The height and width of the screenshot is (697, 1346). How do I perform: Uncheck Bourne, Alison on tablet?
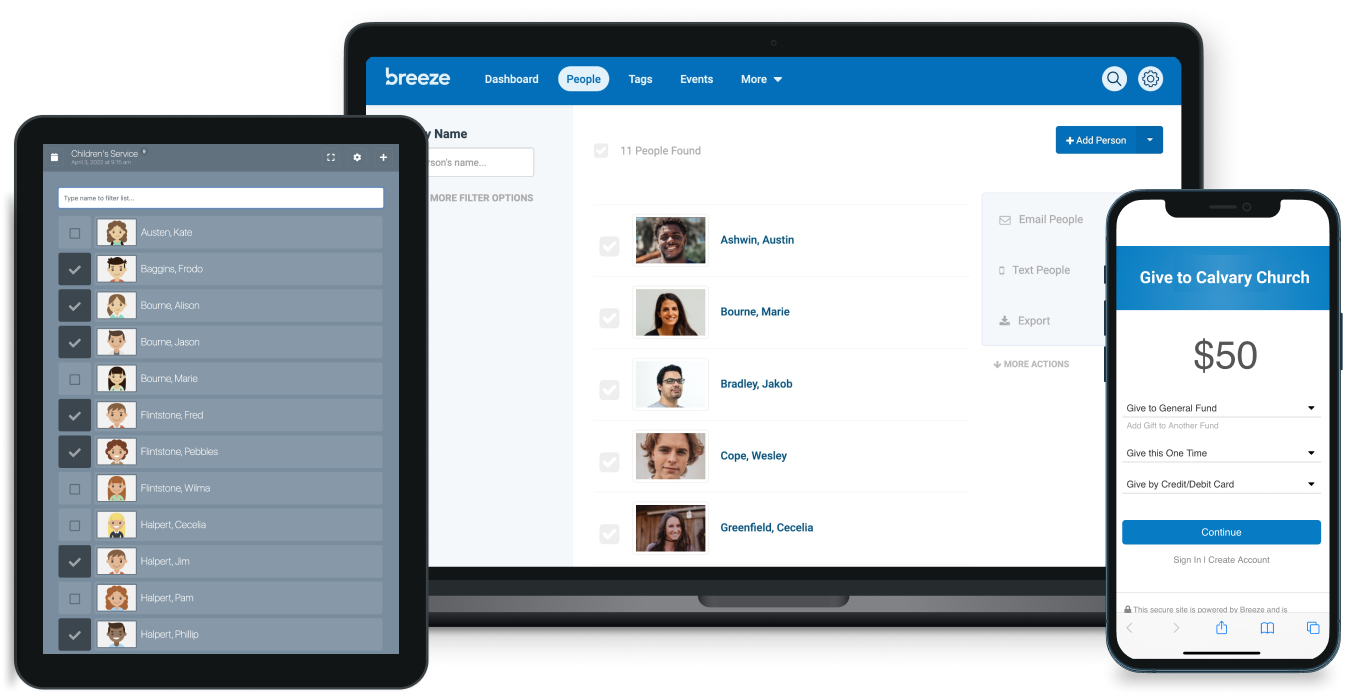click(x=75, y=305)
